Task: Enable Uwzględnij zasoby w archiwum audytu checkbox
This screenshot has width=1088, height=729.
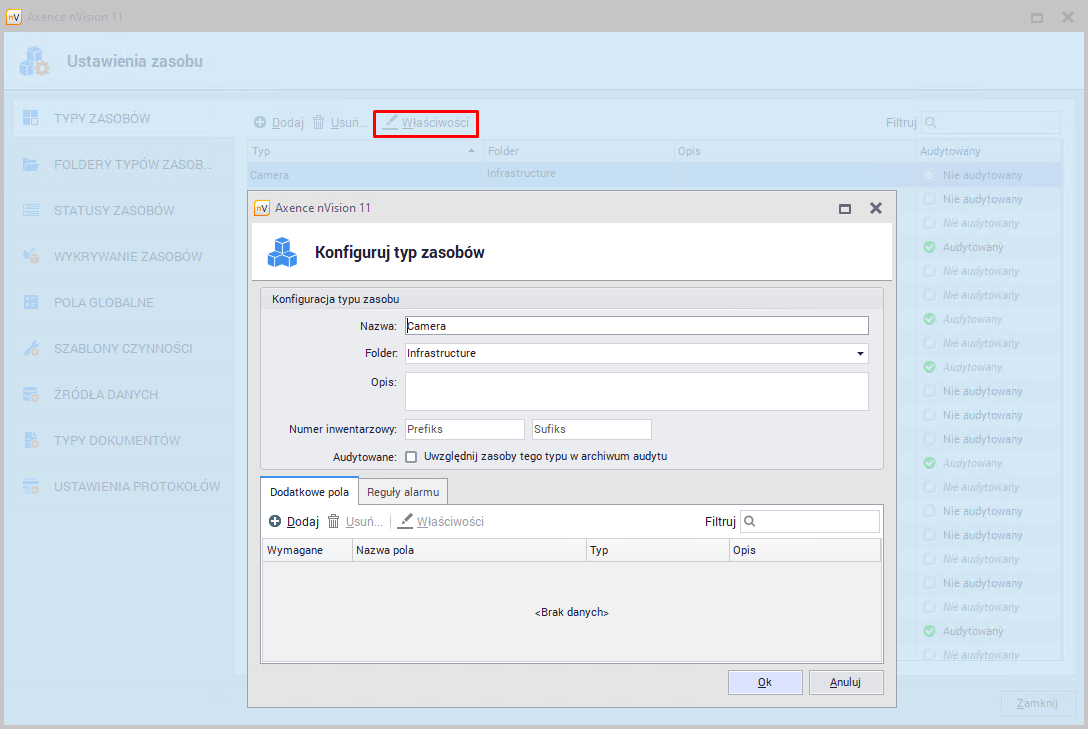Action: point(411,457)
